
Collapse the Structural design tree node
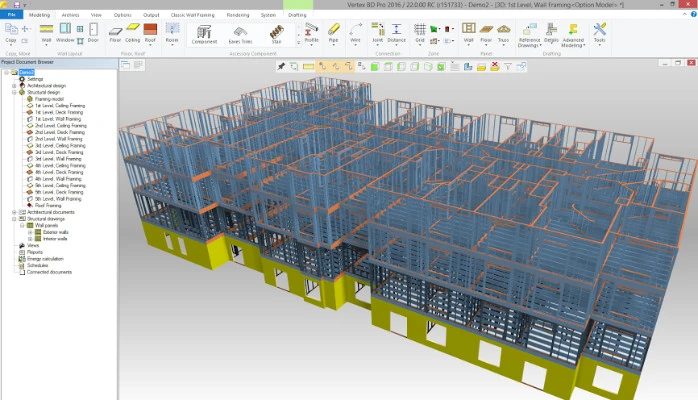coord(14,92)
